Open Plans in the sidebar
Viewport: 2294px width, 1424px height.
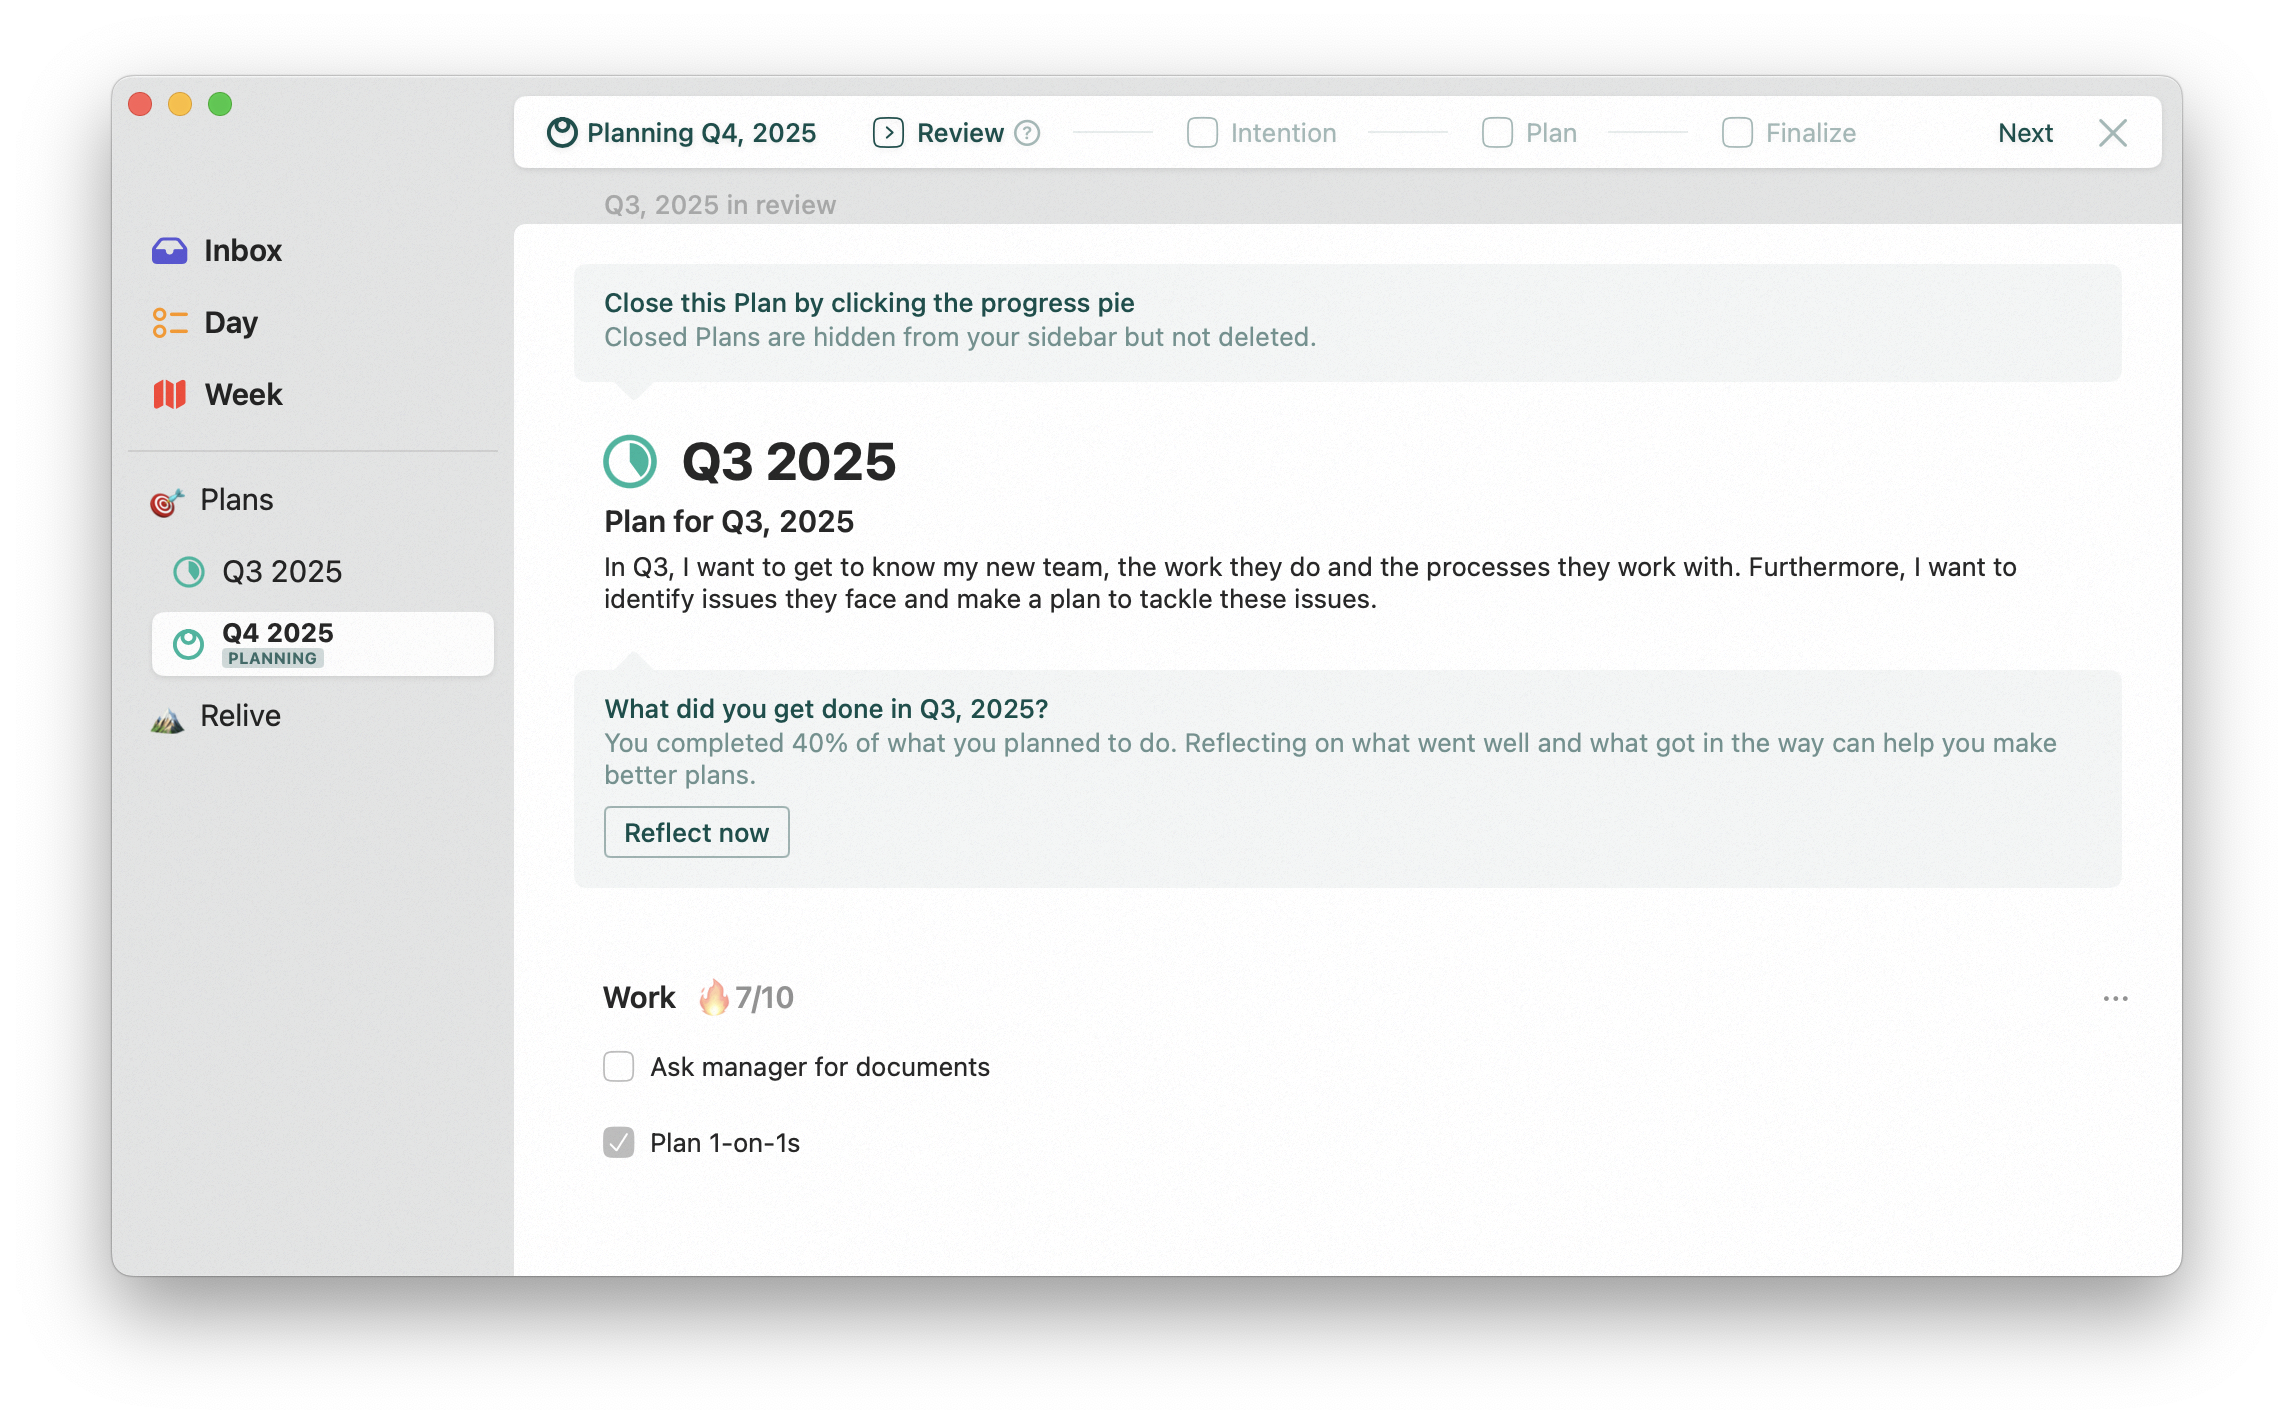click(236, 500)
